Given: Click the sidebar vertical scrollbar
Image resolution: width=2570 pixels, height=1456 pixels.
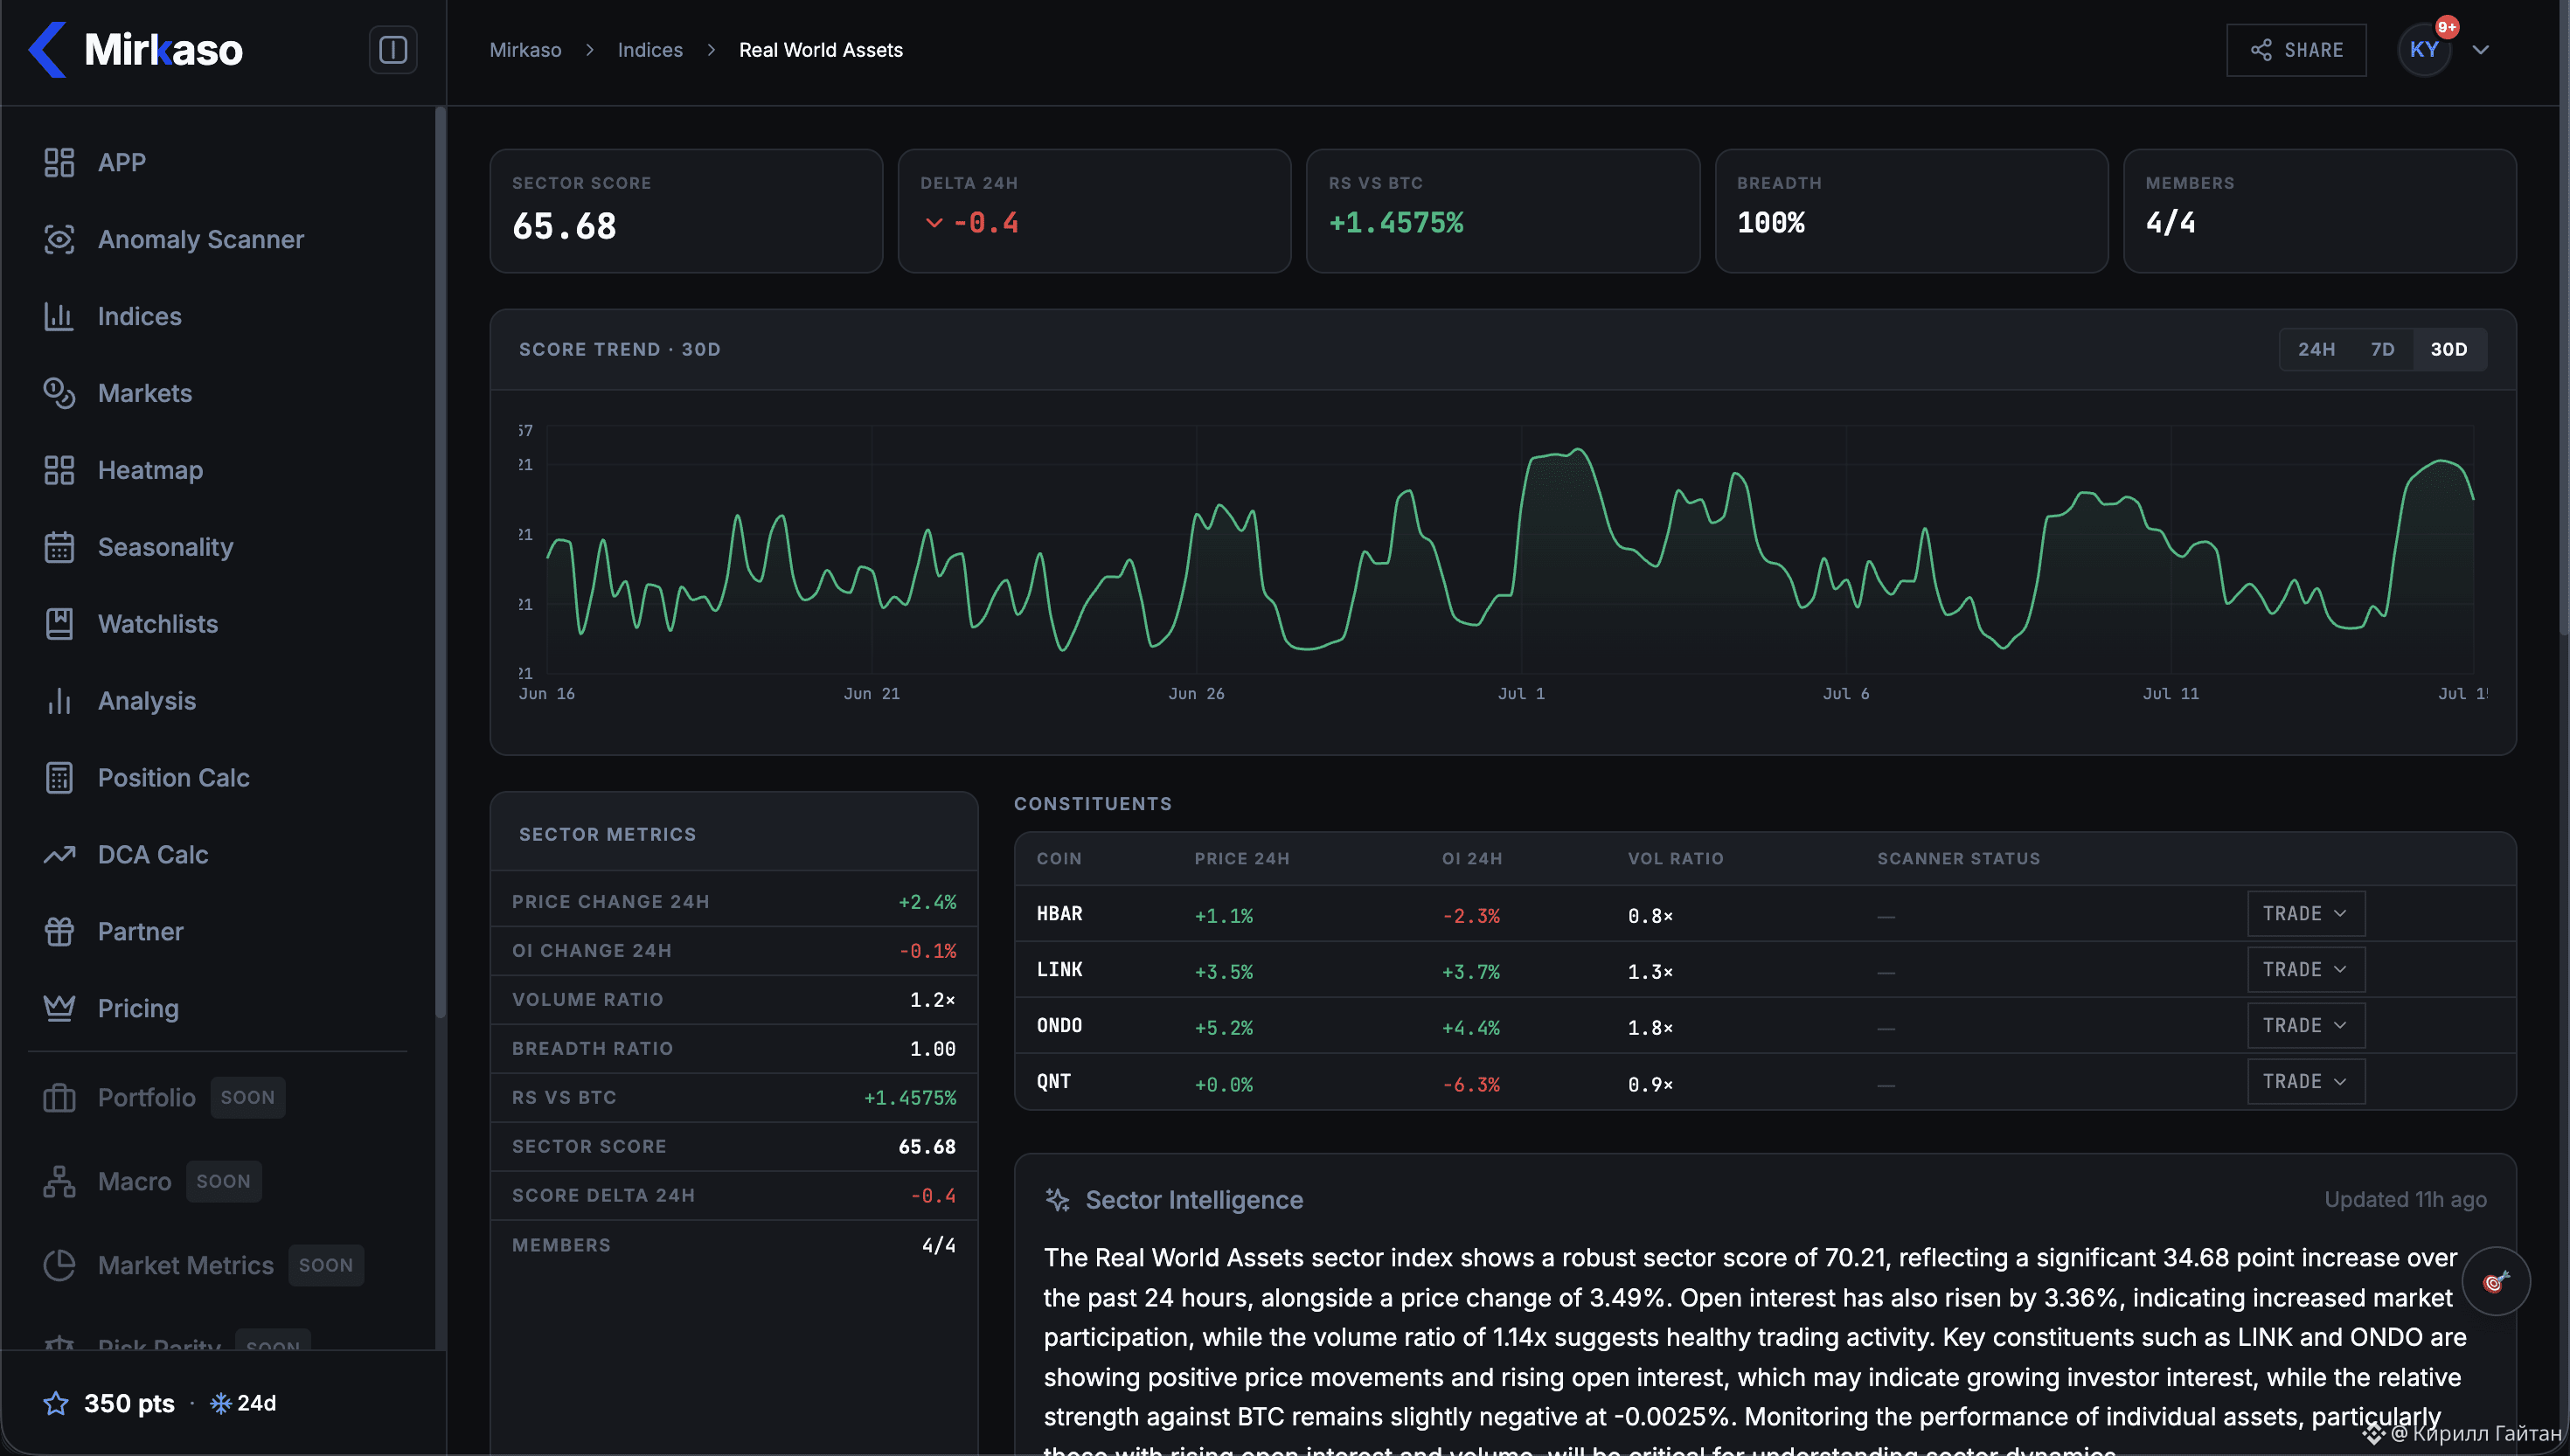Looking at the screenshot, I should (440, 560).
